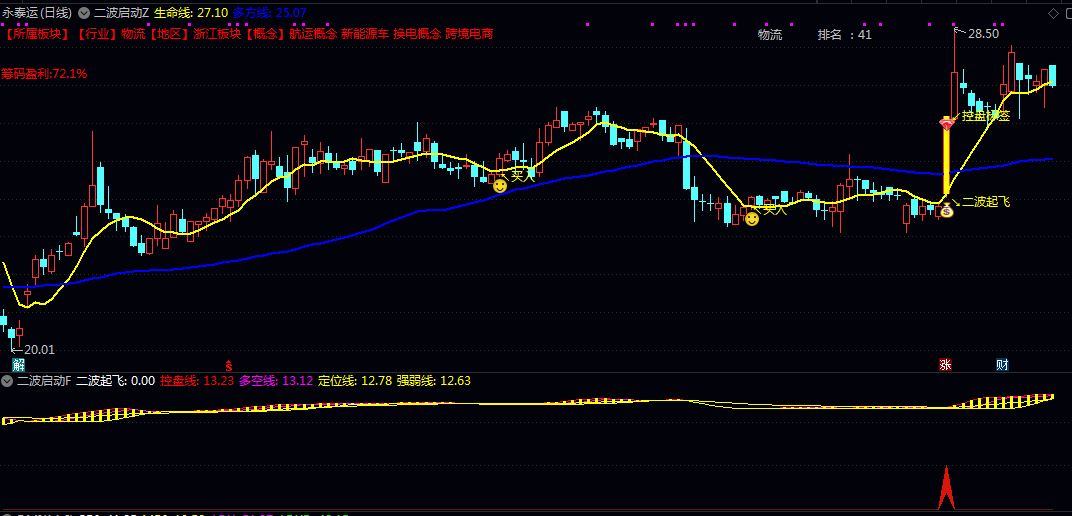Click the 【所属板块】 label

tap(37, 33)
